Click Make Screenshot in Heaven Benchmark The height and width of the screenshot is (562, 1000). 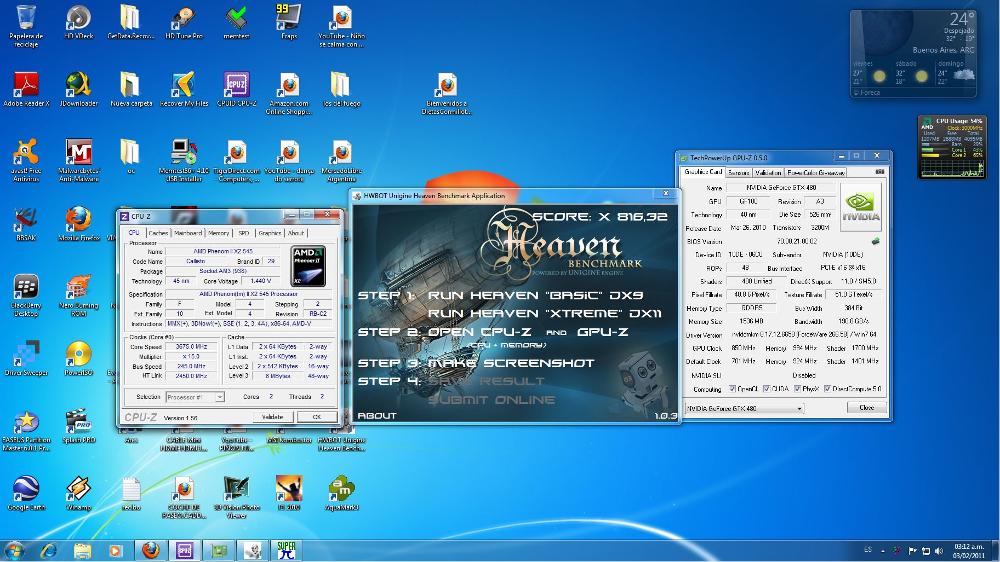(510, 363)
